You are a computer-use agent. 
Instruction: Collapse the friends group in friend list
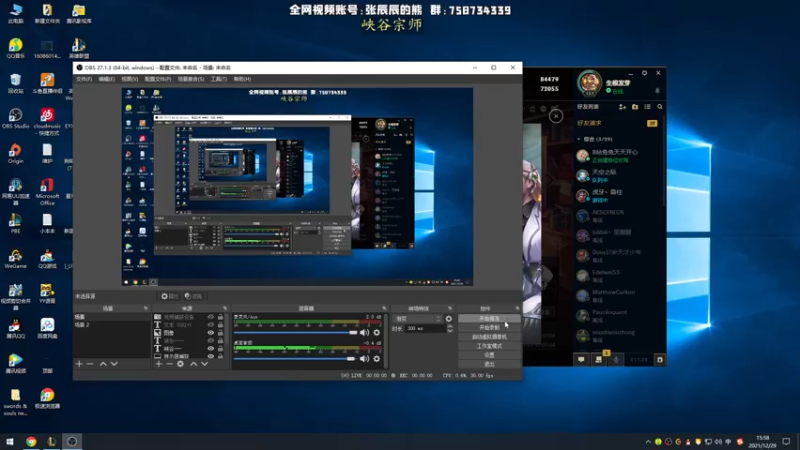(x=579, y=139)
